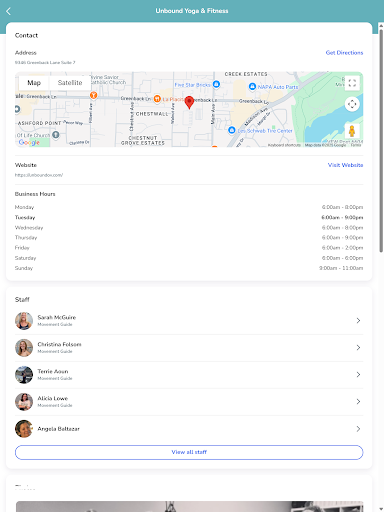Expand Sarah McGuire's staff profile chevron
This screenshot has width=384, height=512.
click(x=358, y=320)
